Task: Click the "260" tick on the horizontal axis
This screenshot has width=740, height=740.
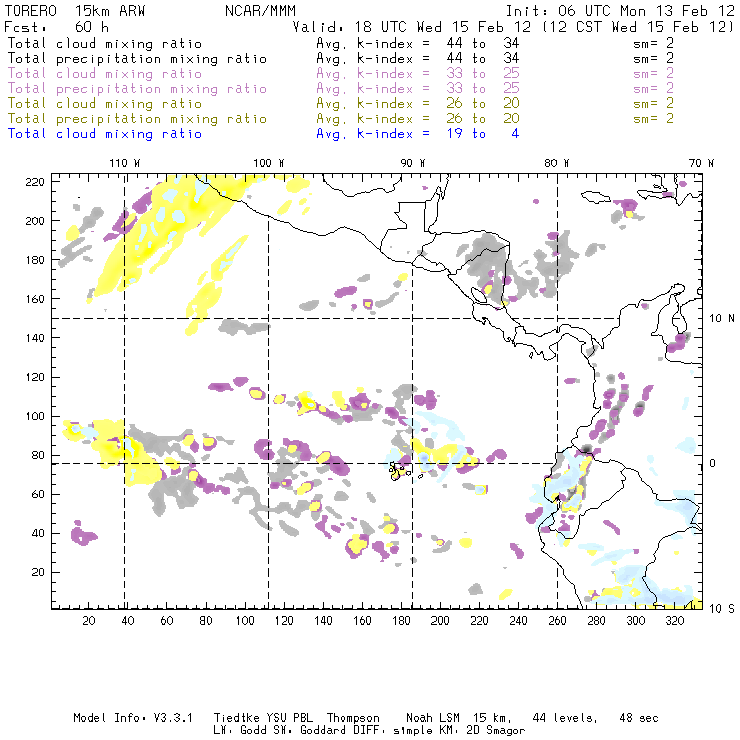Action: (x=557, y=621)
